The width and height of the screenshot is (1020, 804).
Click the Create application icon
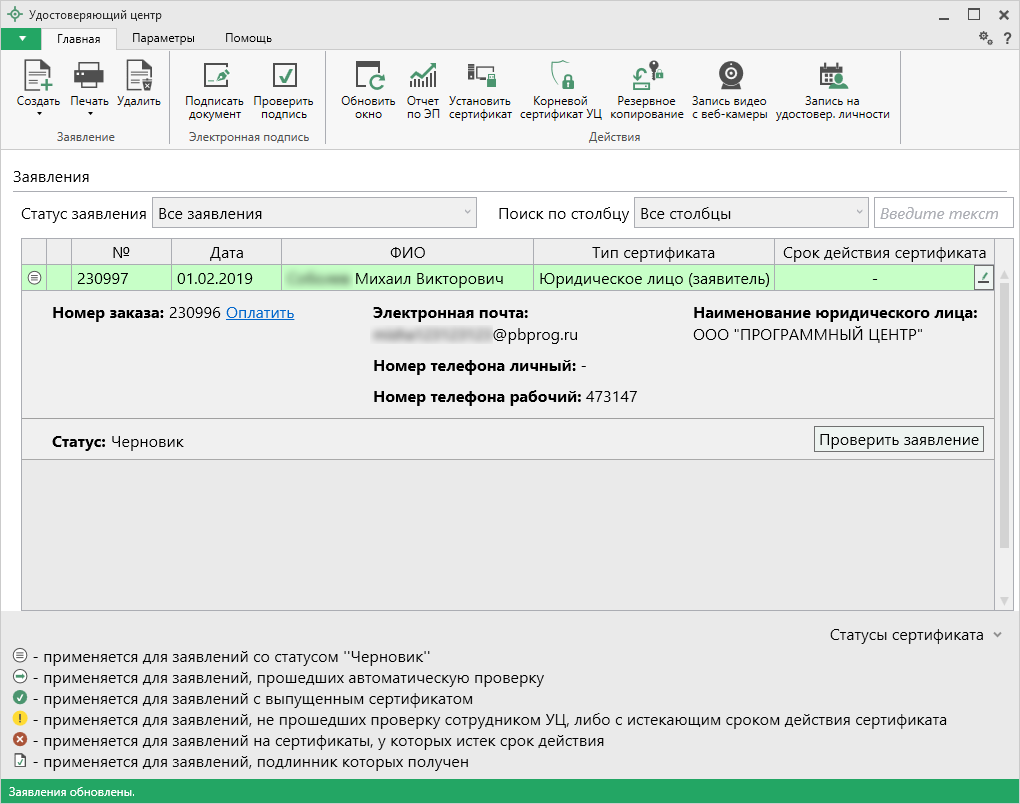(38, 77)
